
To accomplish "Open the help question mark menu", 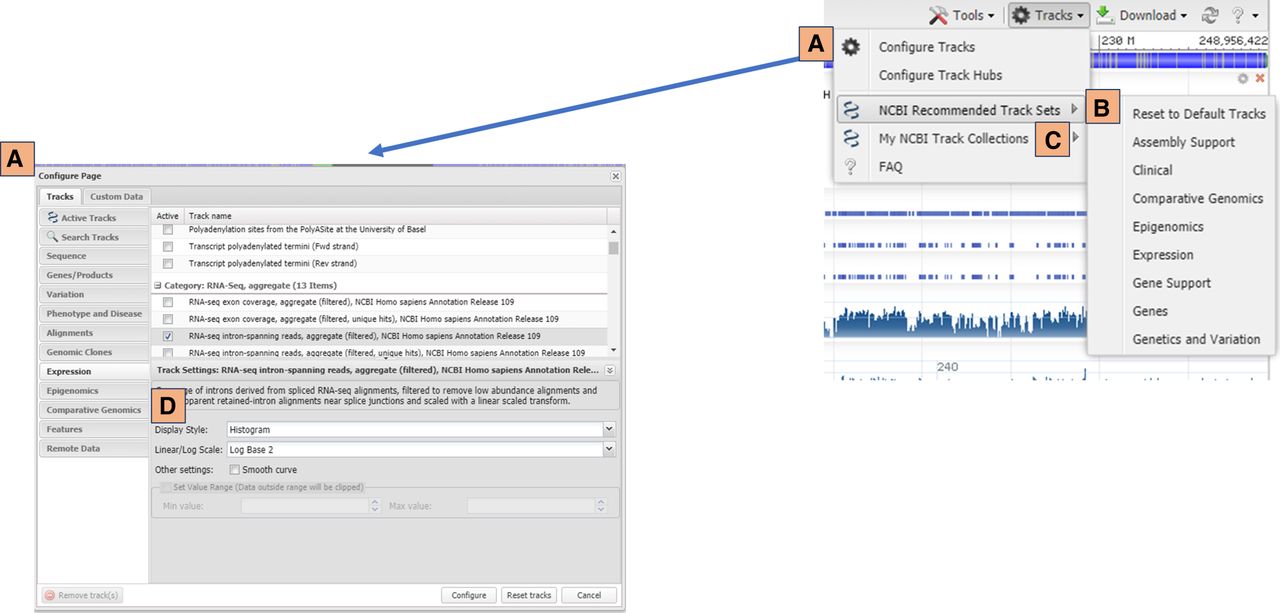I will coord(1238,15).
